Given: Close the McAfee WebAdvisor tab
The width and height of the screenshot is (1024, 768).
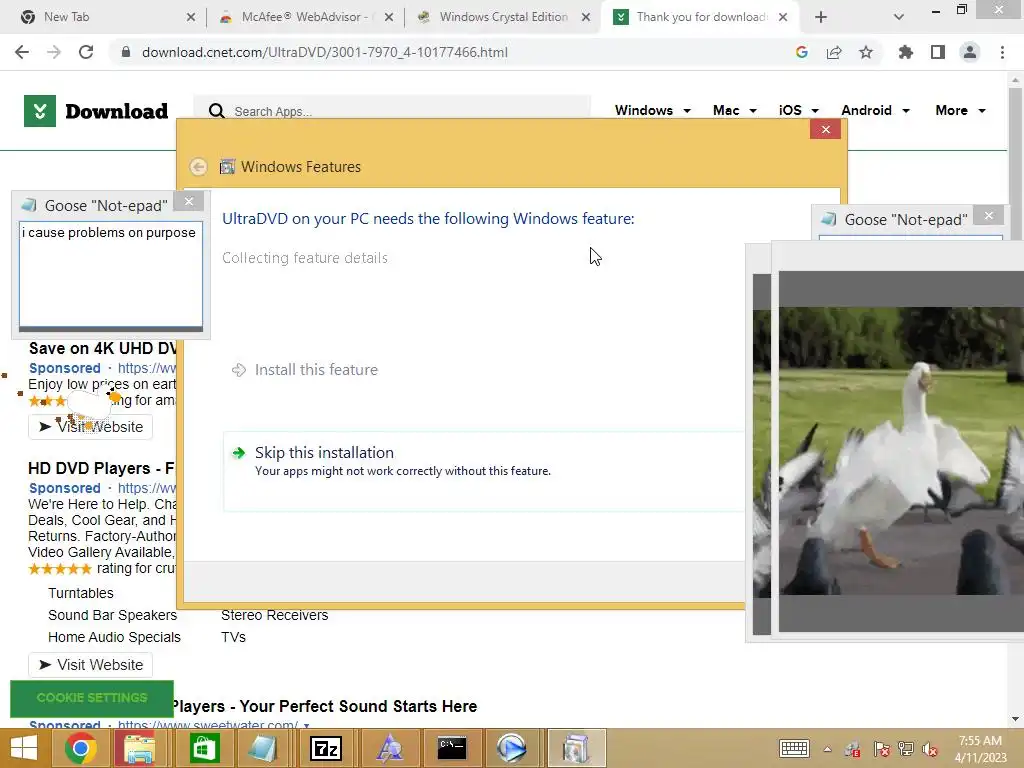Looking at the screenshot, I should (x=389, y=17).
